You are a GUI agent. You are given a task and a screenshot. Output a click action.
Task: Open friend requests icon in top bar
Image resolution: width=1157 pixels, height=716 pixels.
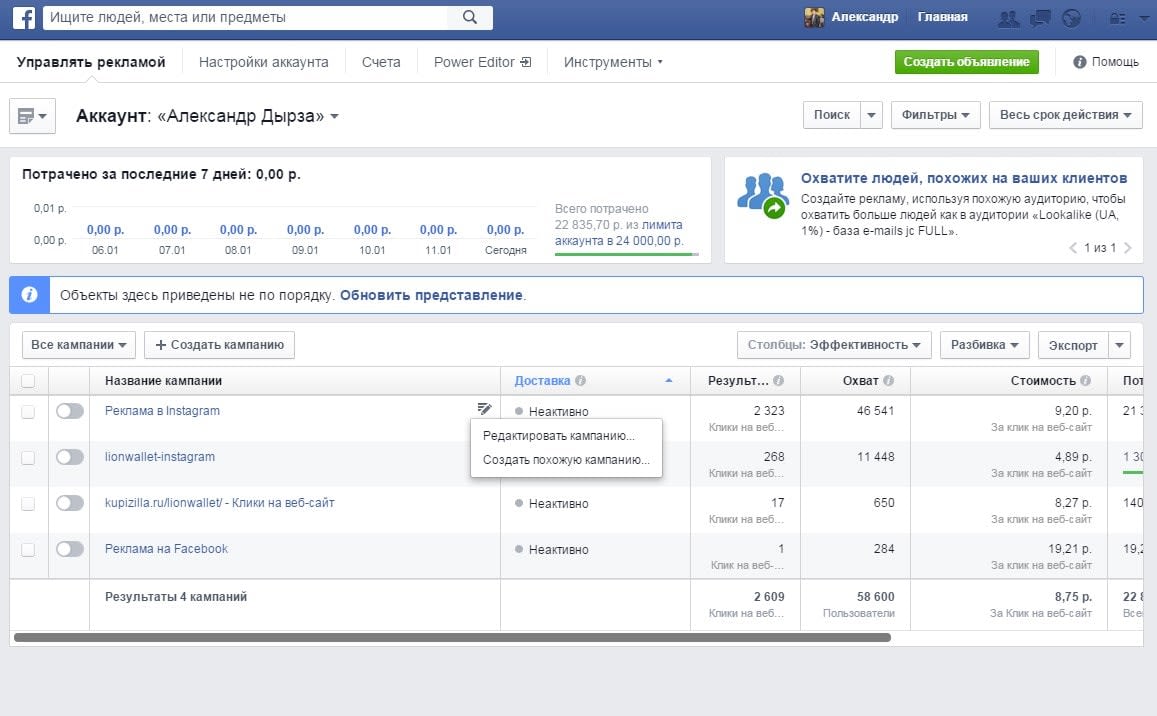(1008, 18)
